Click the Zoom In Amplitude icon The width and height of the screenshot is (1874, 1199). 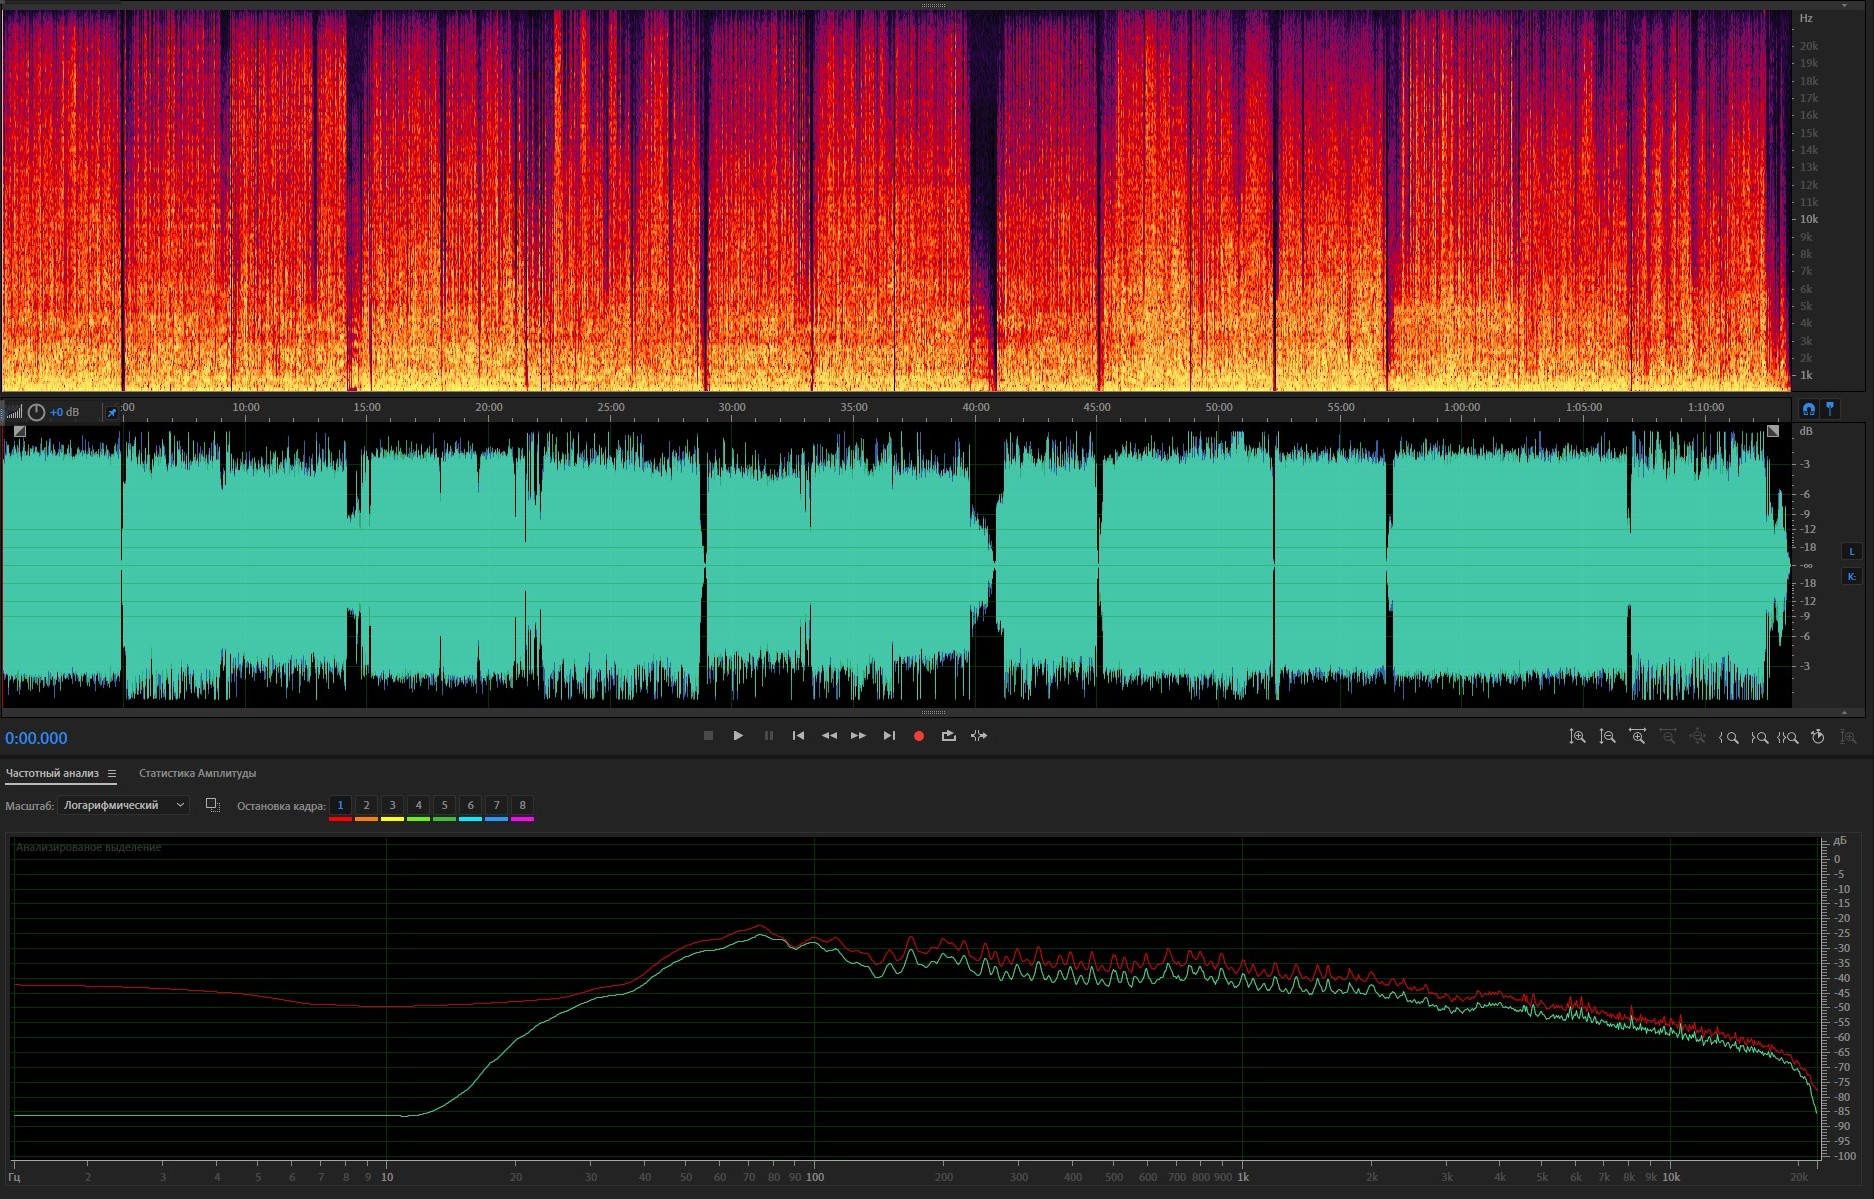[1577, 737]
